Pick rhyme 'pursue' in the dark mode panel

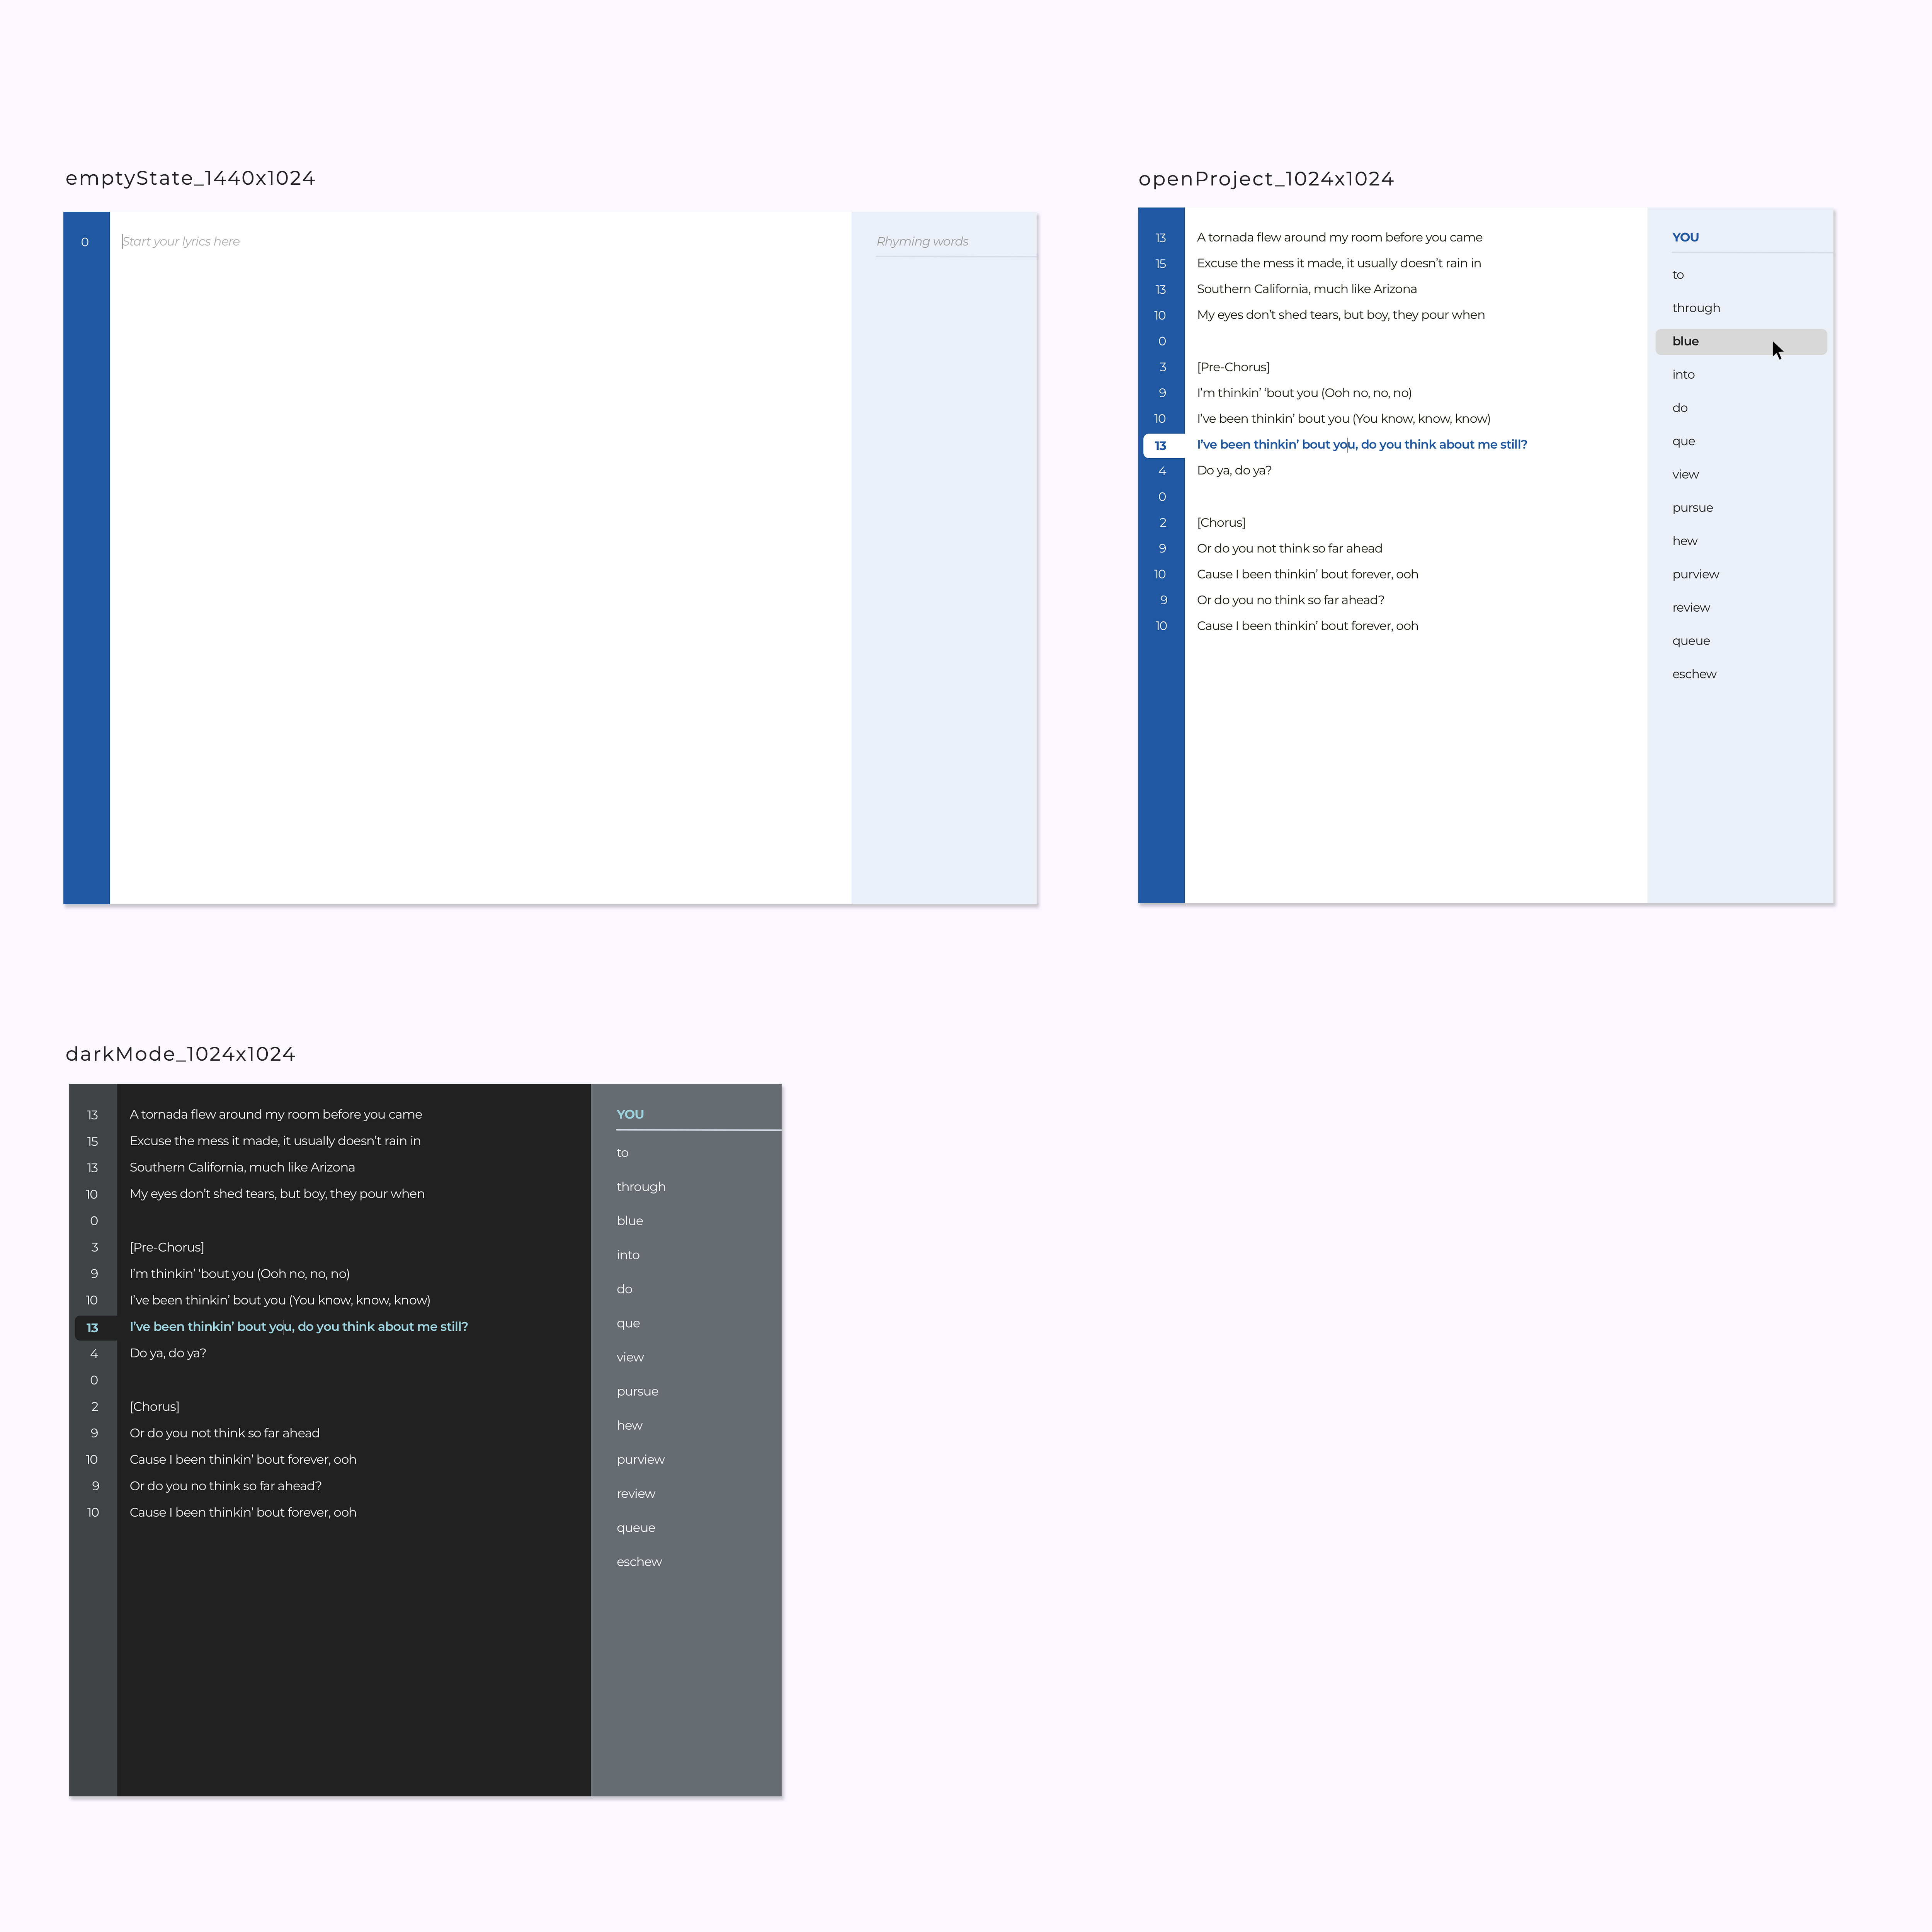click(x=637, y=1391)
